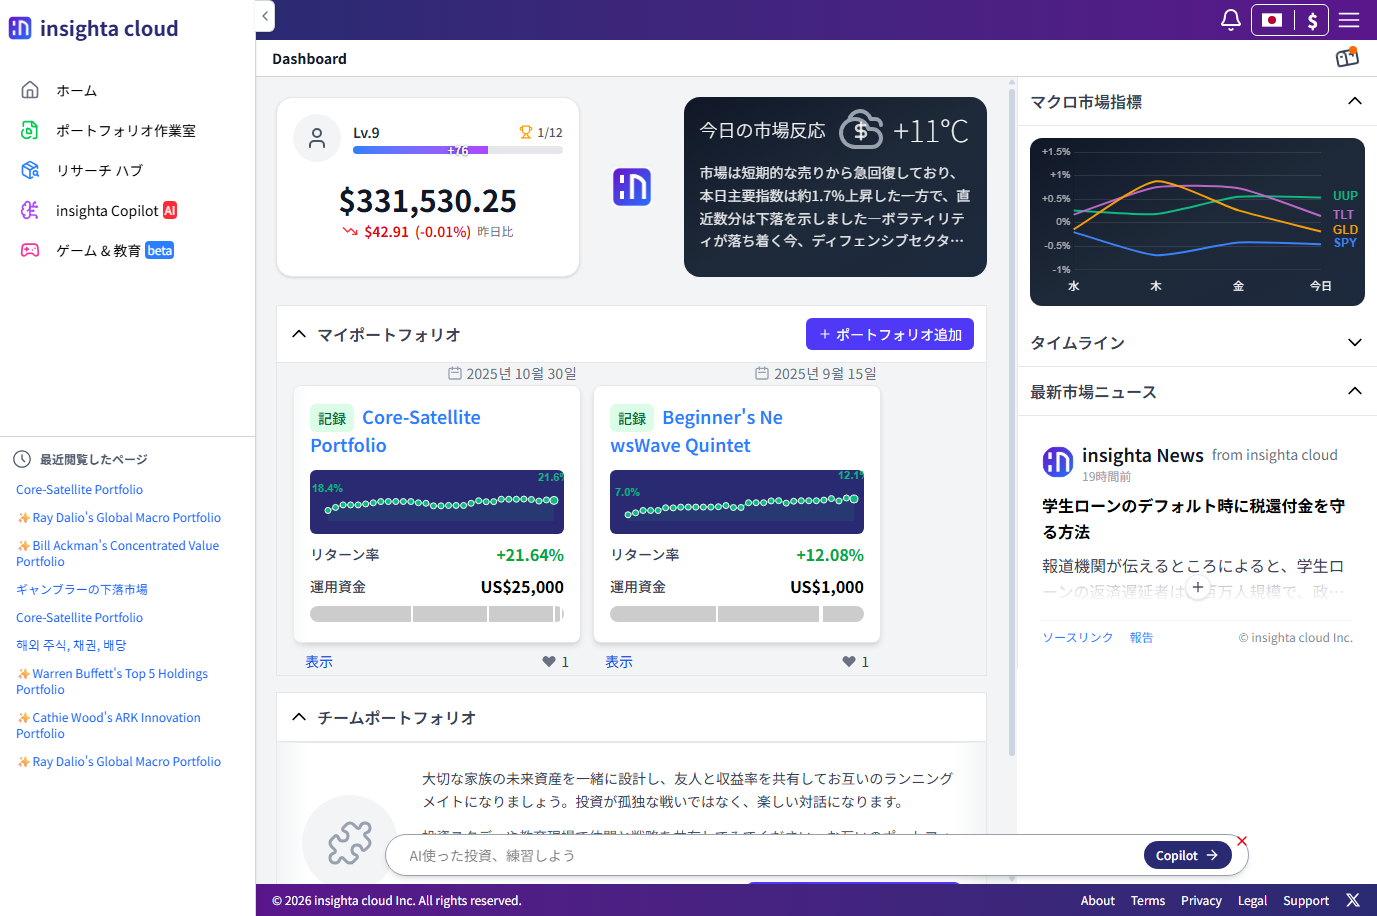
Task: Open the ホーム home icon in sidebar
Action: (28, 89)
